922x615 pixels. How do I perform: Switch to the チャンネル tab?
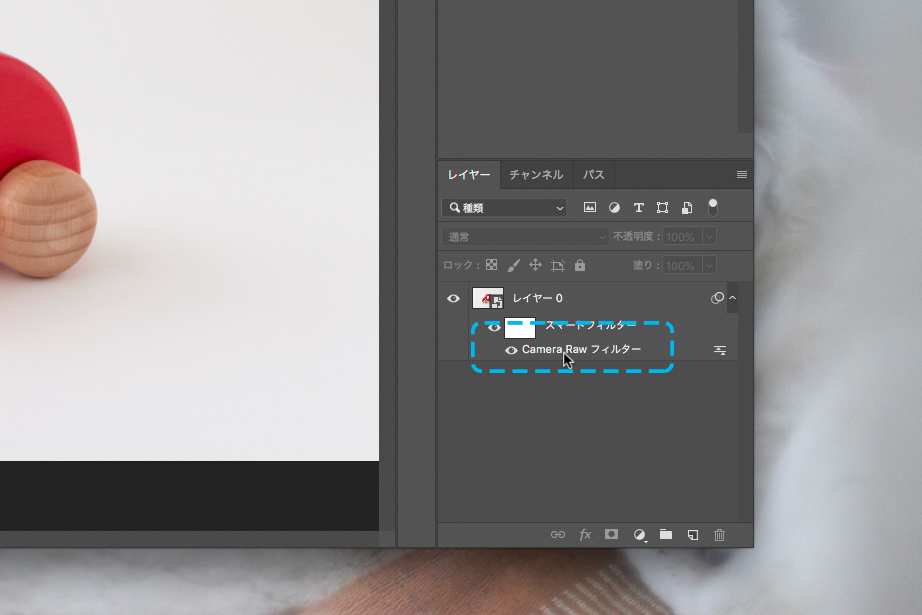[x=536, y=175]
